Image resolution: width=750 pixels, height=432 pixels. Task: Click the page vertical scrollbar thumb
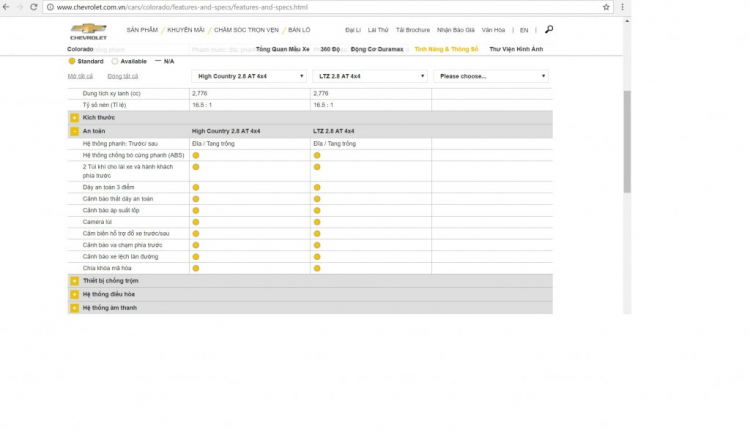pyautogui.click(x=627, y=142)
